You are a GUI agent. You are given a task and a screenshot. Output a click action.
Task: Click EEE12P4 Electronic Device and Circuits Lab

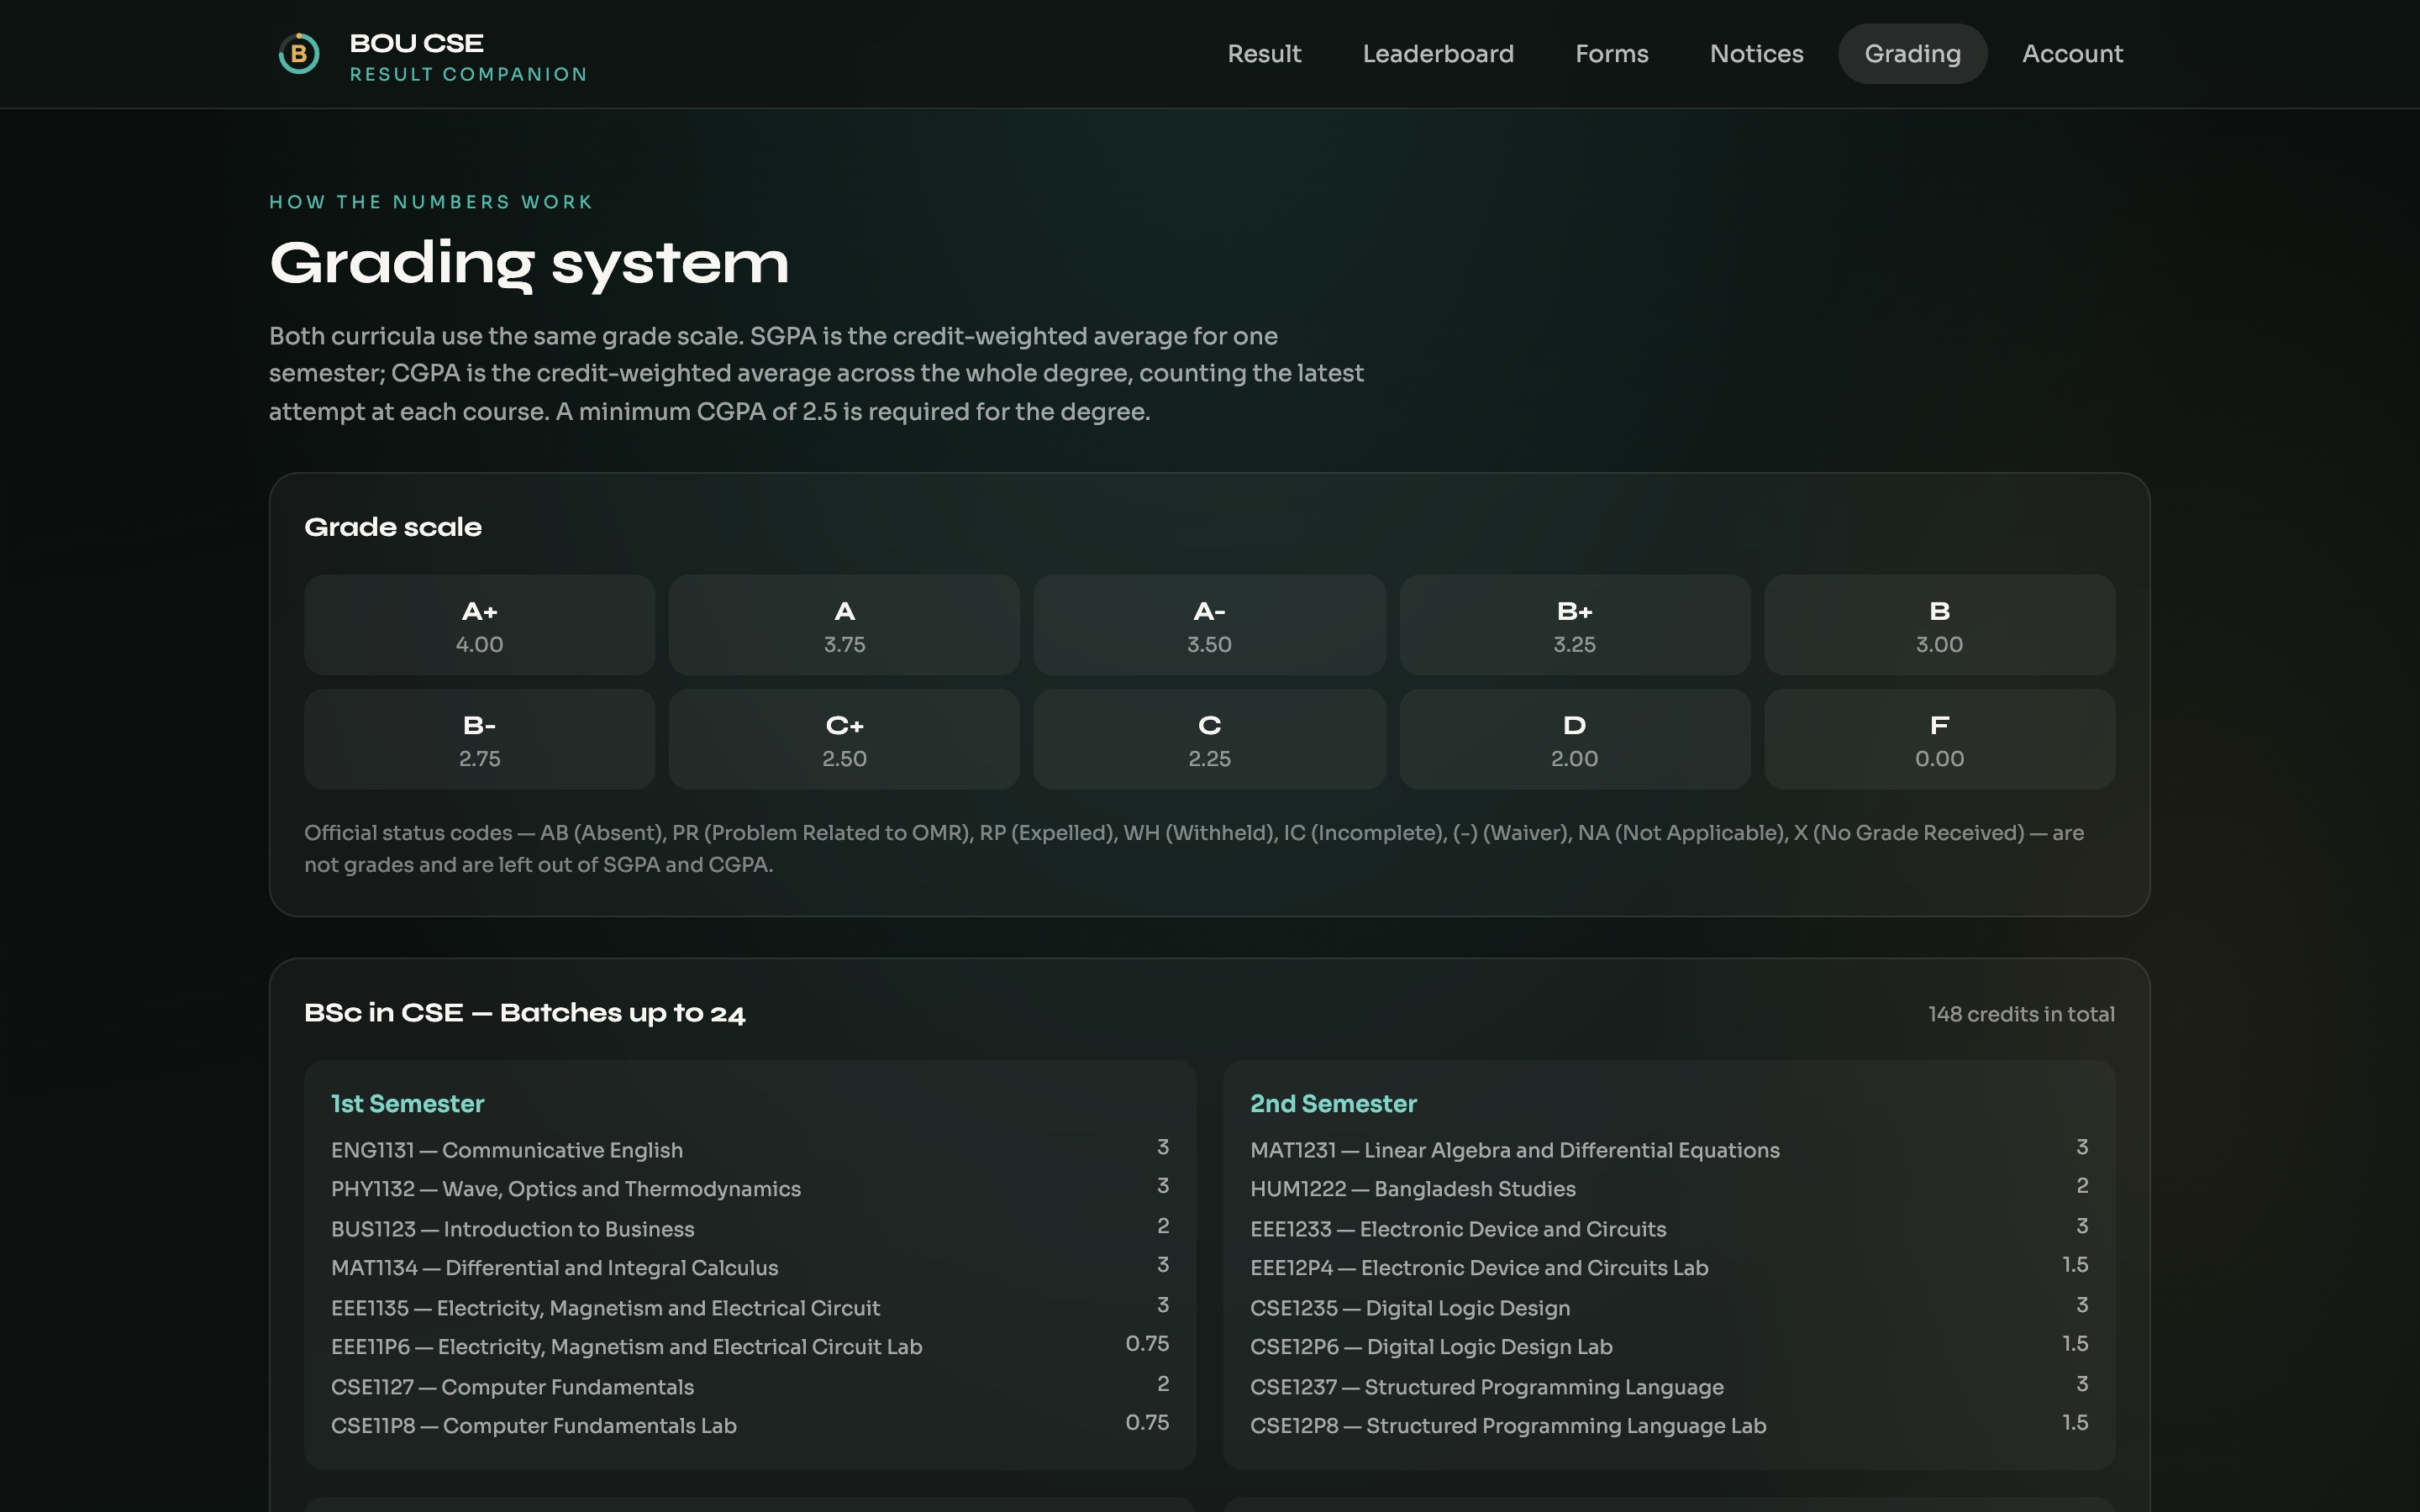[x=1669, y=1267]
